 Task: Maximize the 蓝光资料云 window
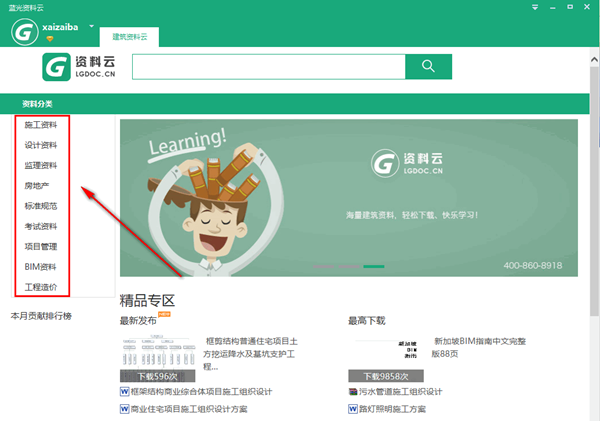[x=570, y=7]
